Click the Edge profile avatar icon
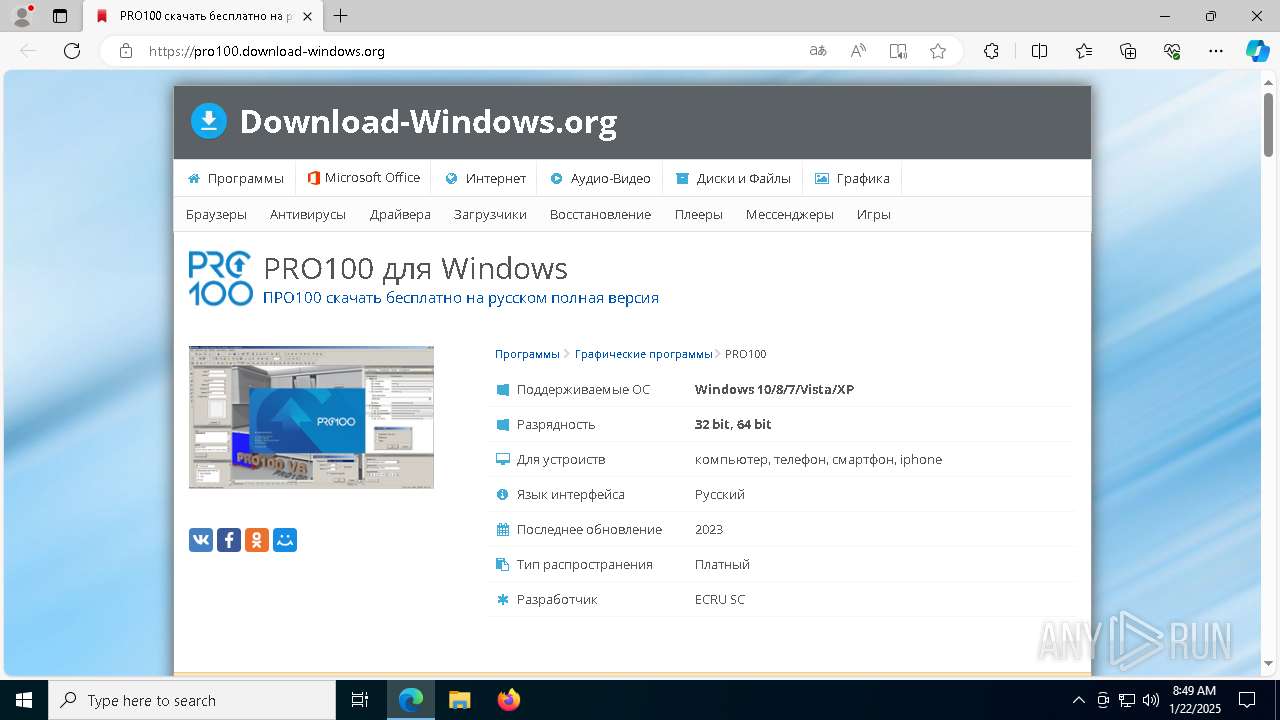 click(22, 16)
